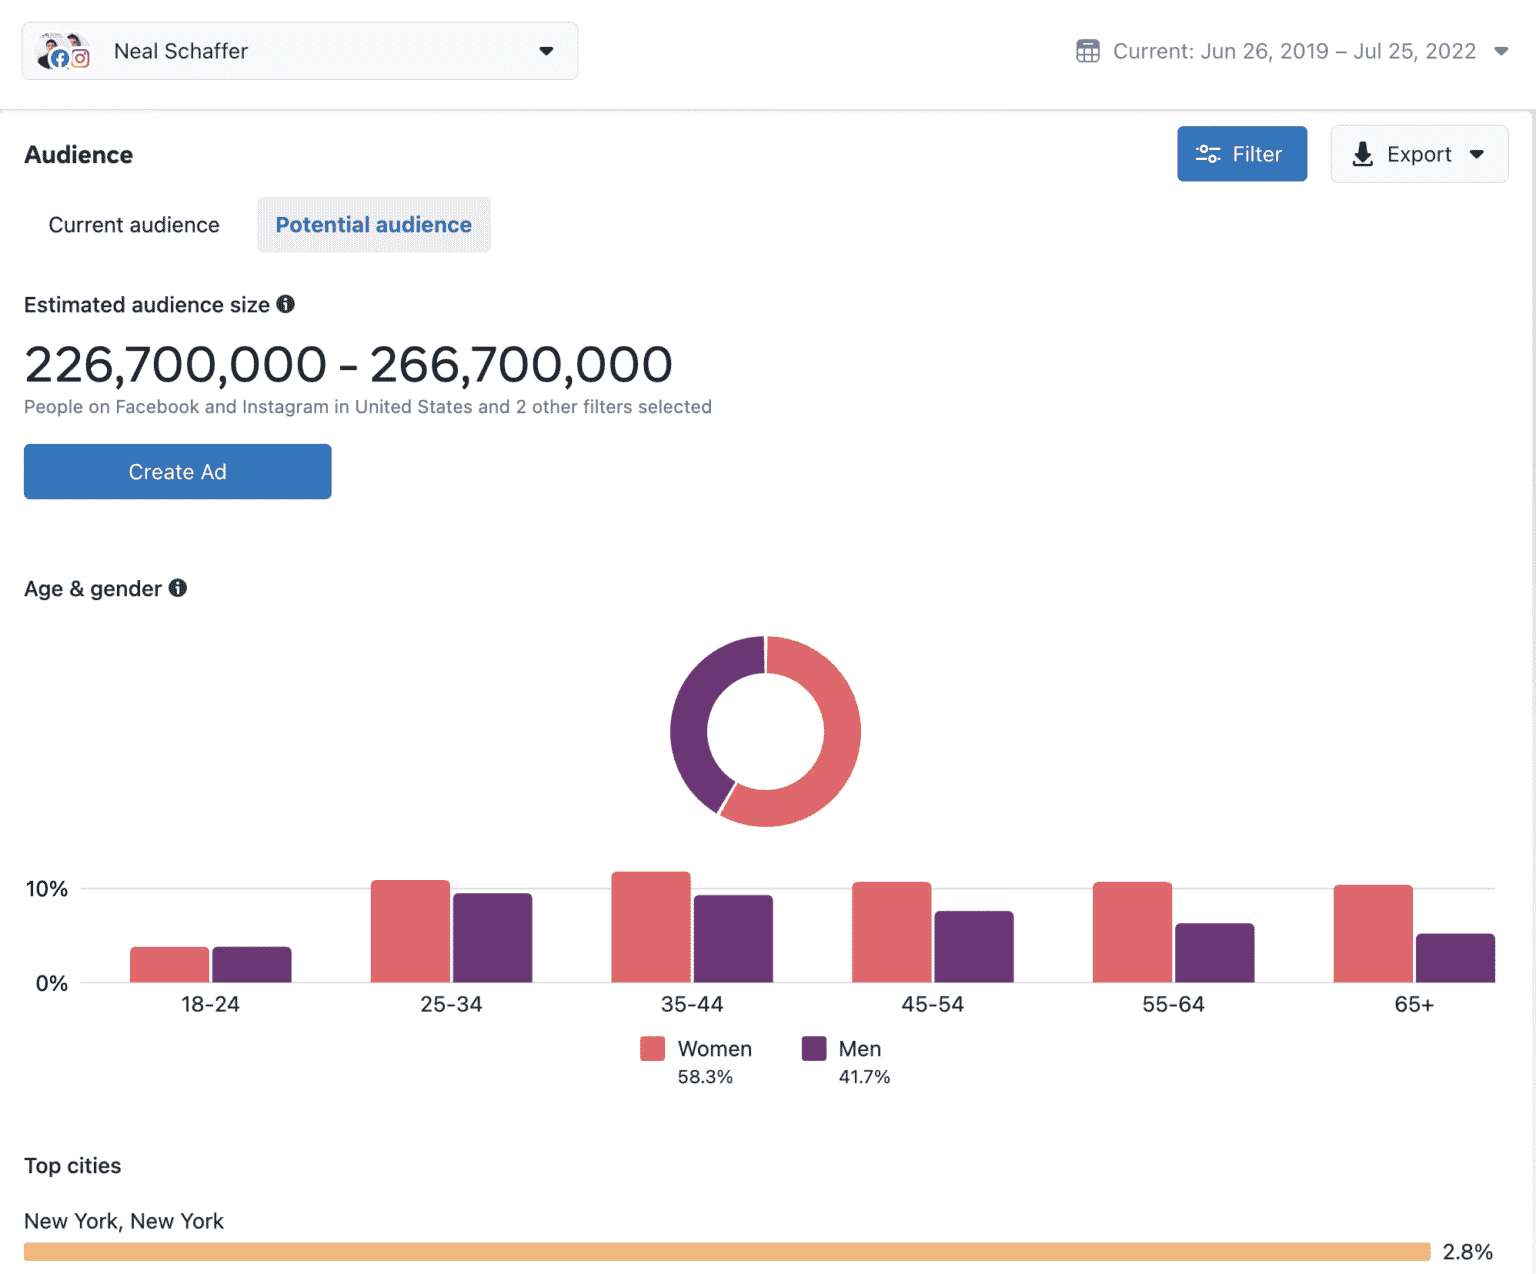Open the Age & gender info tooltip

[x=178, y=589]
